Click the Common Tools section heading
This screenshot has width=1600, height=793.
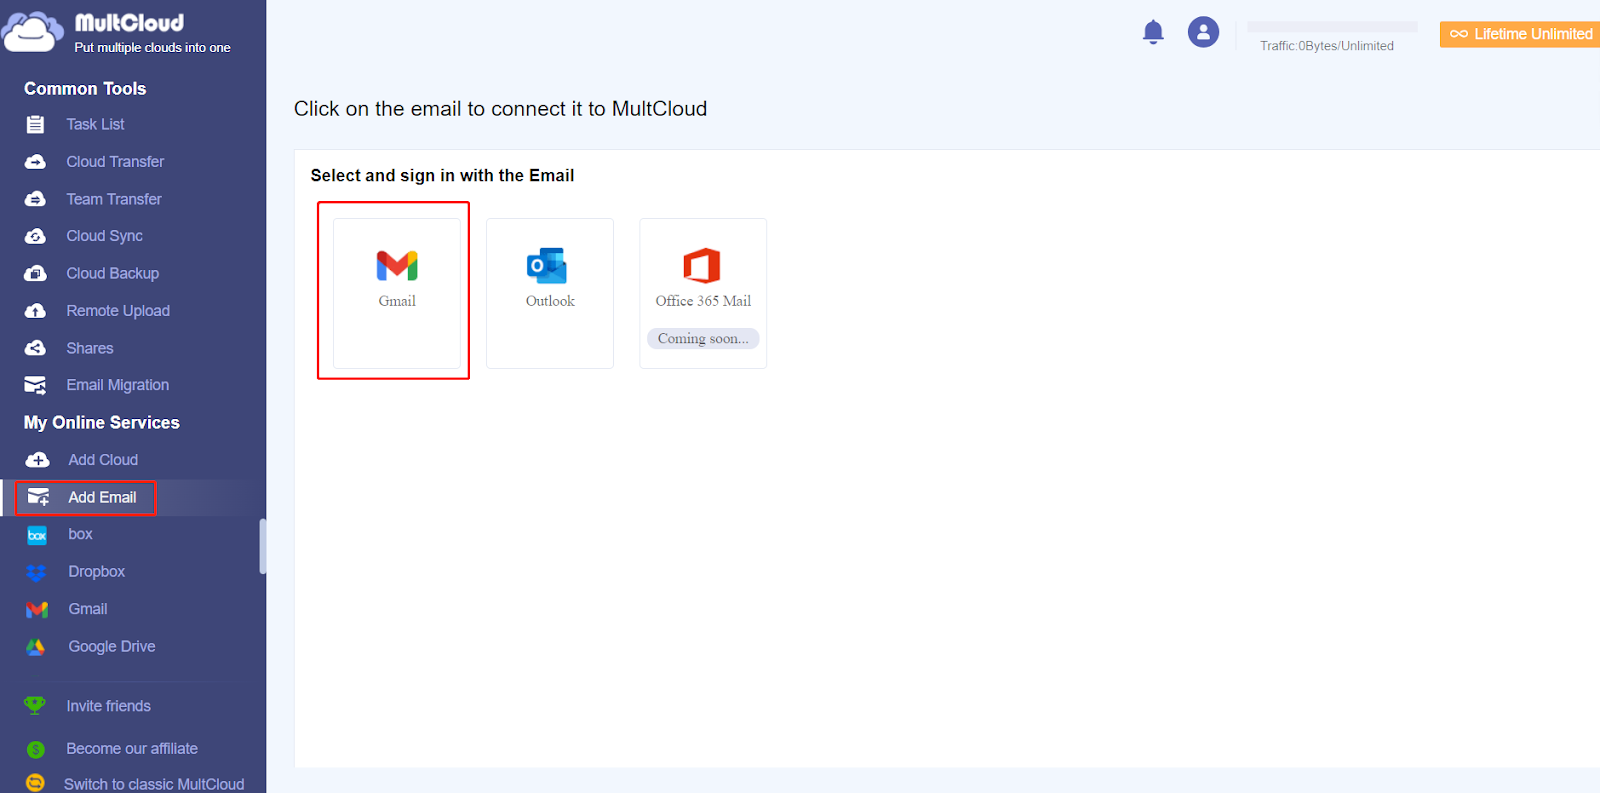pyautogui.click(x=85, y=89)
